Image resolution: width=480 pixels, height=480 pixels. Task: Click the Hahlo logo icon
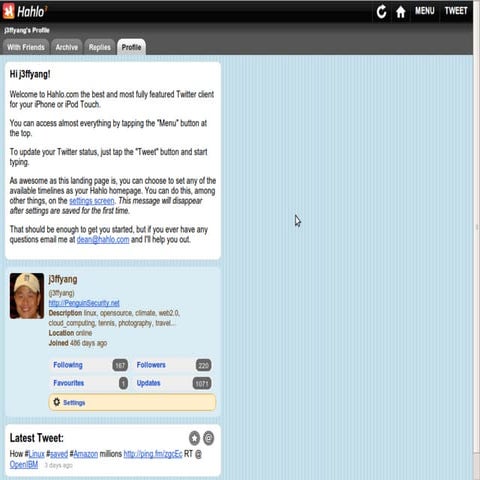pyautogui.click(x=8, y=11)
